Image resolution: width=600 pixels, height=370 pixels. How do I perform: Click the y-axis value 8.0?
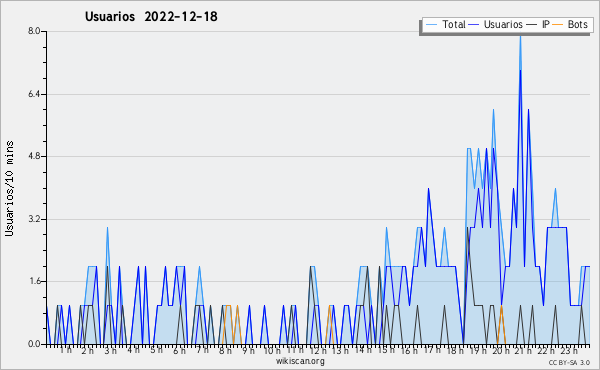[34, 31]
